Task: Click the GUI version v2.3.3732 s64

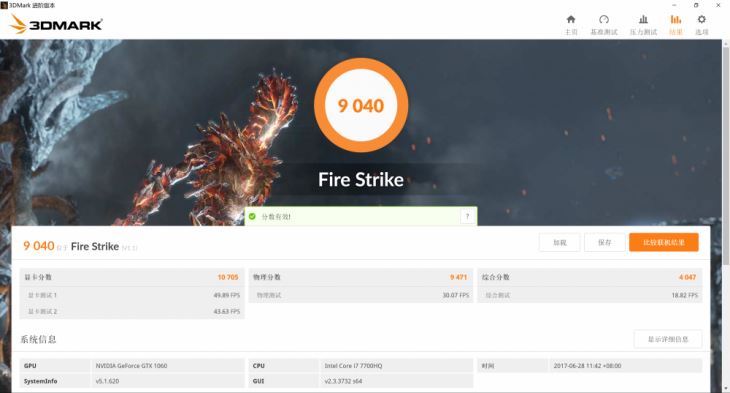Action: (343, 381)
